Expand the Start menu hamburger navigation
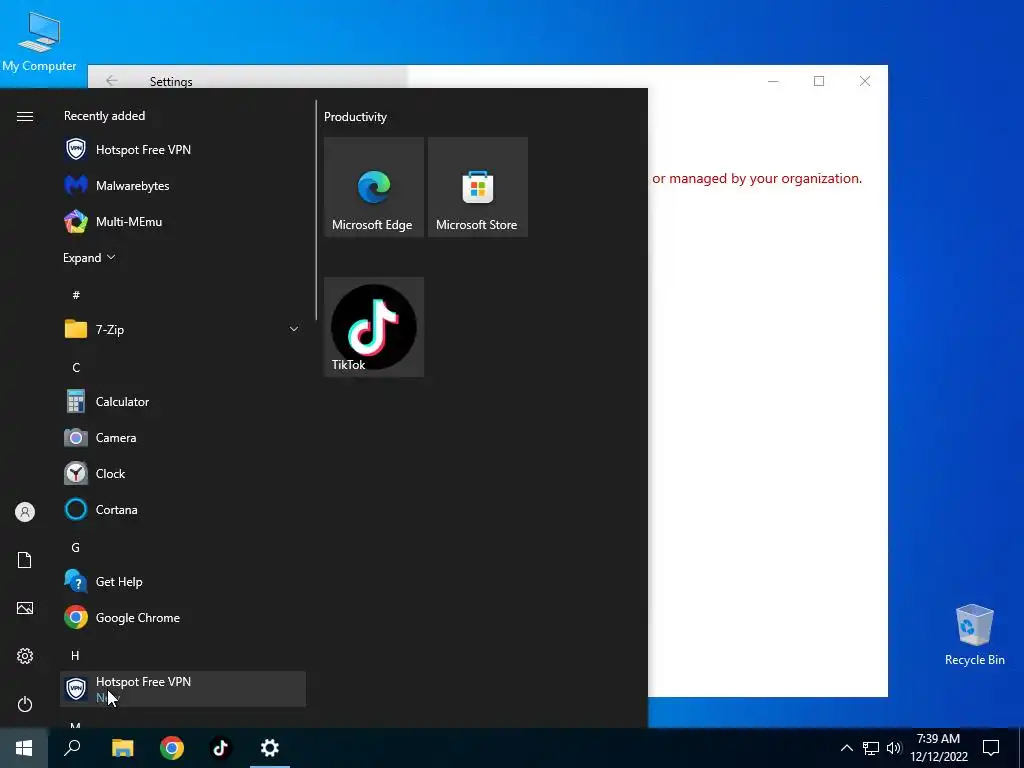Image resolution: width=1024 pixels, height=768 pixels. point(25,116)
